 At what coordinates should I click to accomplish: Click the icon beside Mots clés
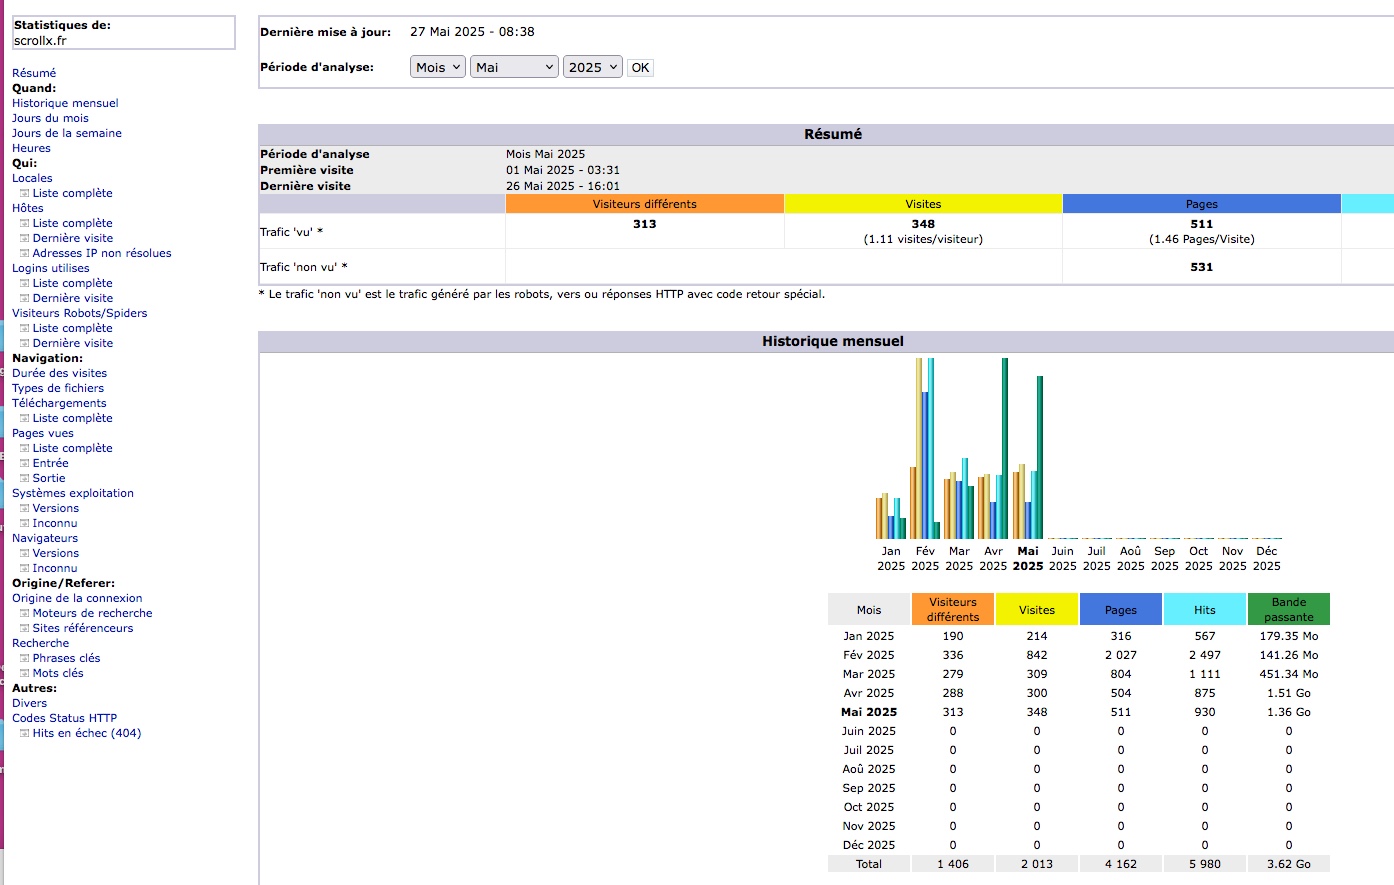[x=24, y=674]
